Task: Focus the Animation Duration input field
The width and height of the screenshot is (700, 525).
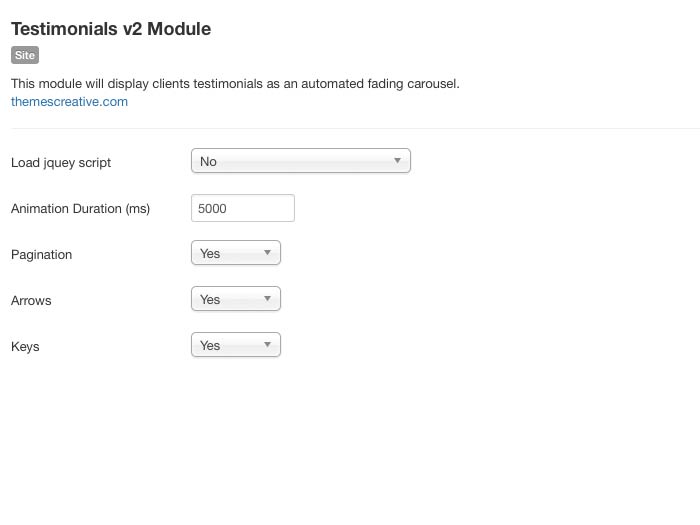Action: pyautogui.click(x=242, y=208)
